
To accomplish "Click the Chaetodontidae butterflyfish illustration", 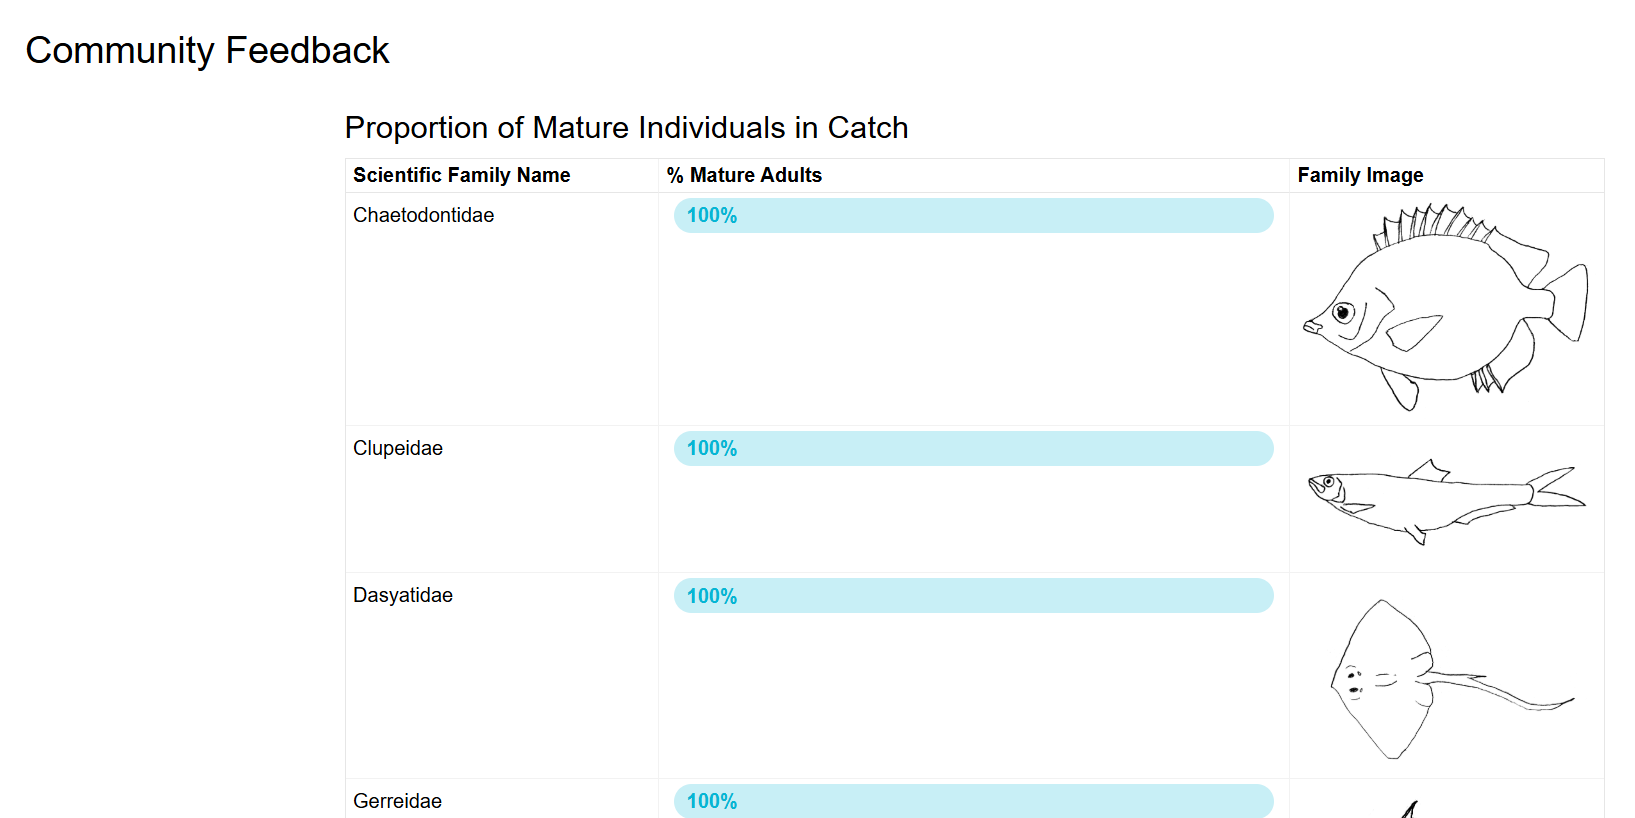I will tap(1445, 307).
